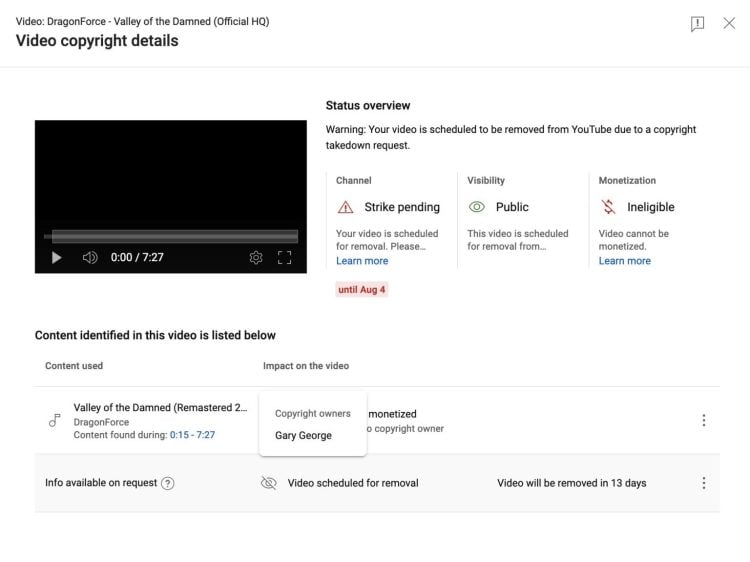The height and width of the screenshot is (562, 750).
Task: Click the video progress bar
Action: click(x=171, y=237)
